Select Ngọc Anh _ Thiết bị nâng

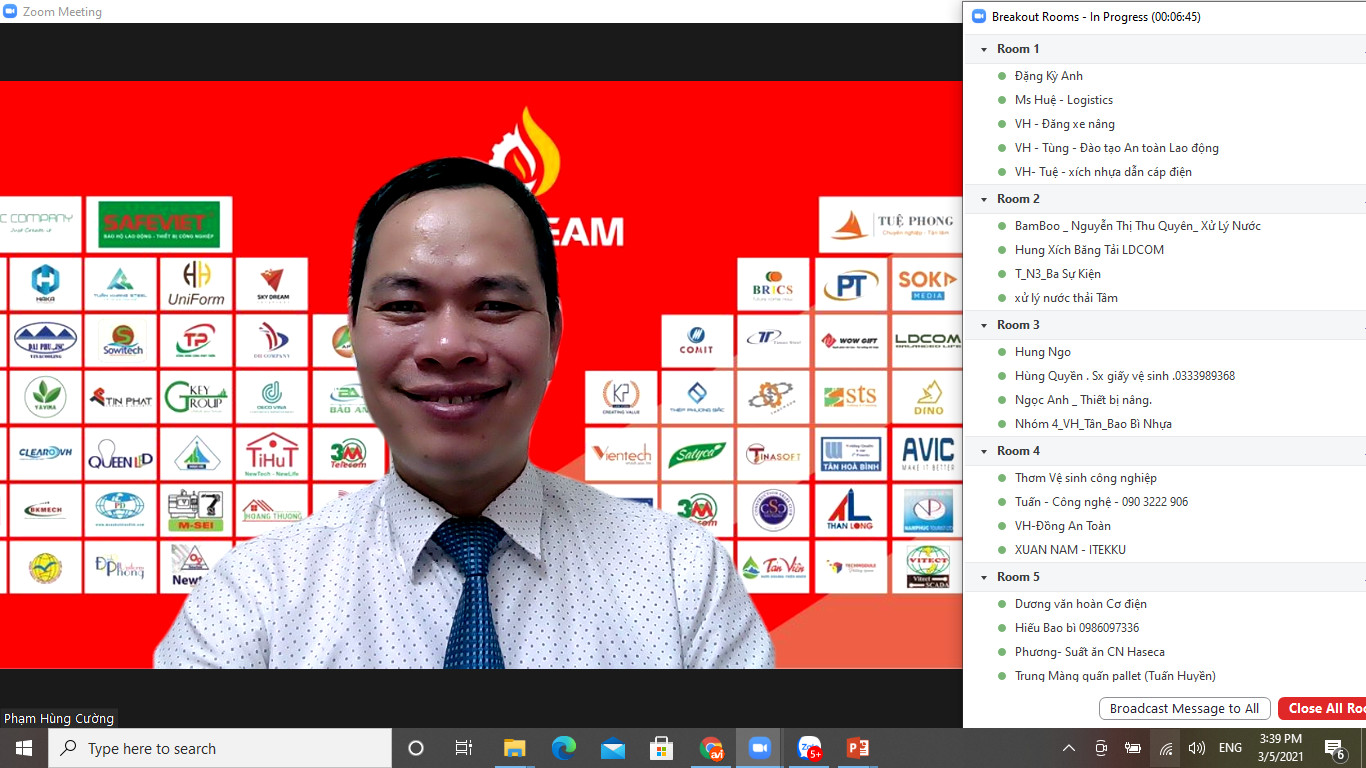(1084, 400)
